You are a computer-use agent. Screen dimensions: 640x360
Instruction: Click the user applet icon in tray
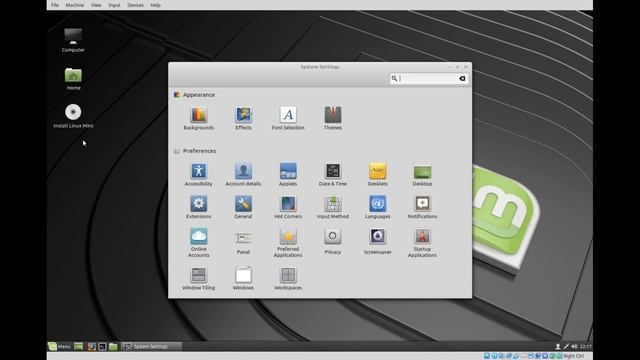558,347
